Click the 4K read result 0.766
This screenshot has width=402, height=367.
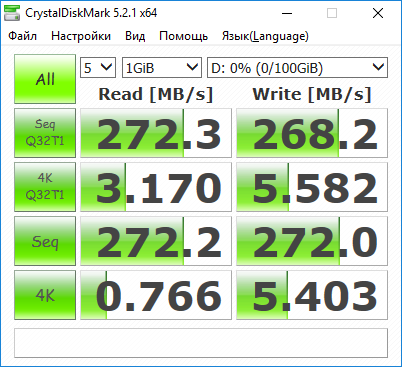(x=156, y=295)
